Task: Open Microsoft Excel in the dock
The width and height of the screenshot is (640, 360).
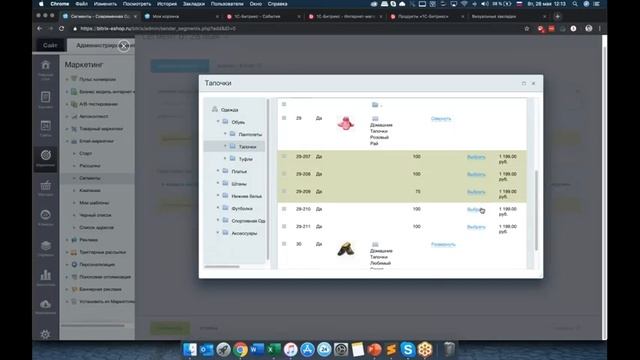Action: [273, 349]
